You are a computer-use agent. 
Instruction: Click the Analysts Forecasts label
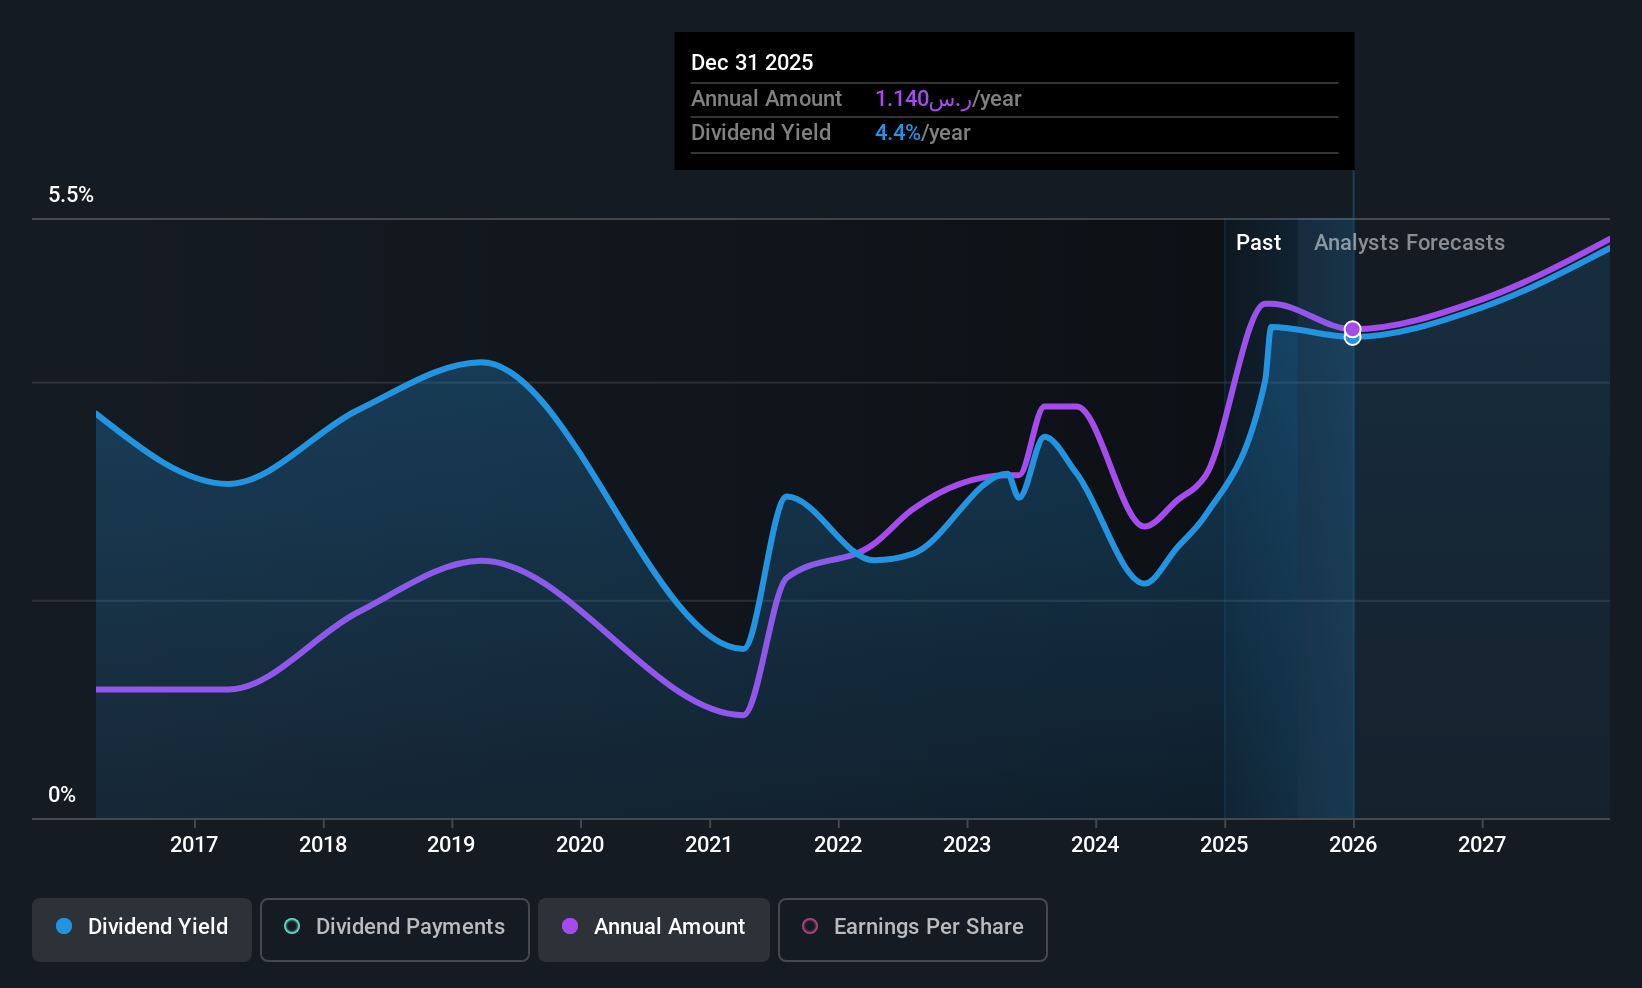tap(1409, 243)
